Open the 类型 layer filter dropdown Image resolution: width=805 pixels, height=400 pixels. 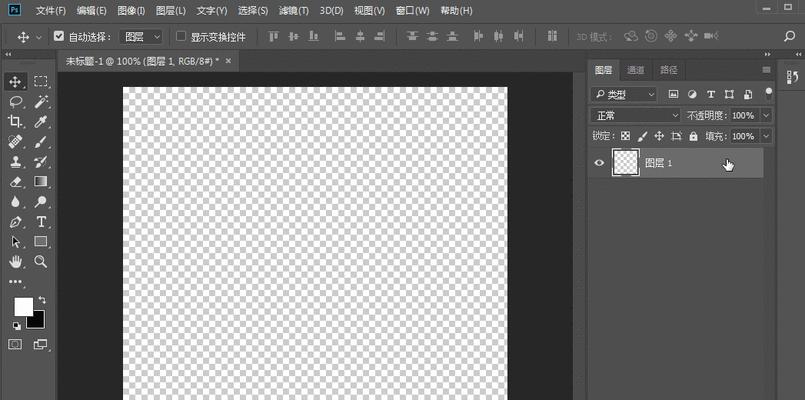(624, 94)
